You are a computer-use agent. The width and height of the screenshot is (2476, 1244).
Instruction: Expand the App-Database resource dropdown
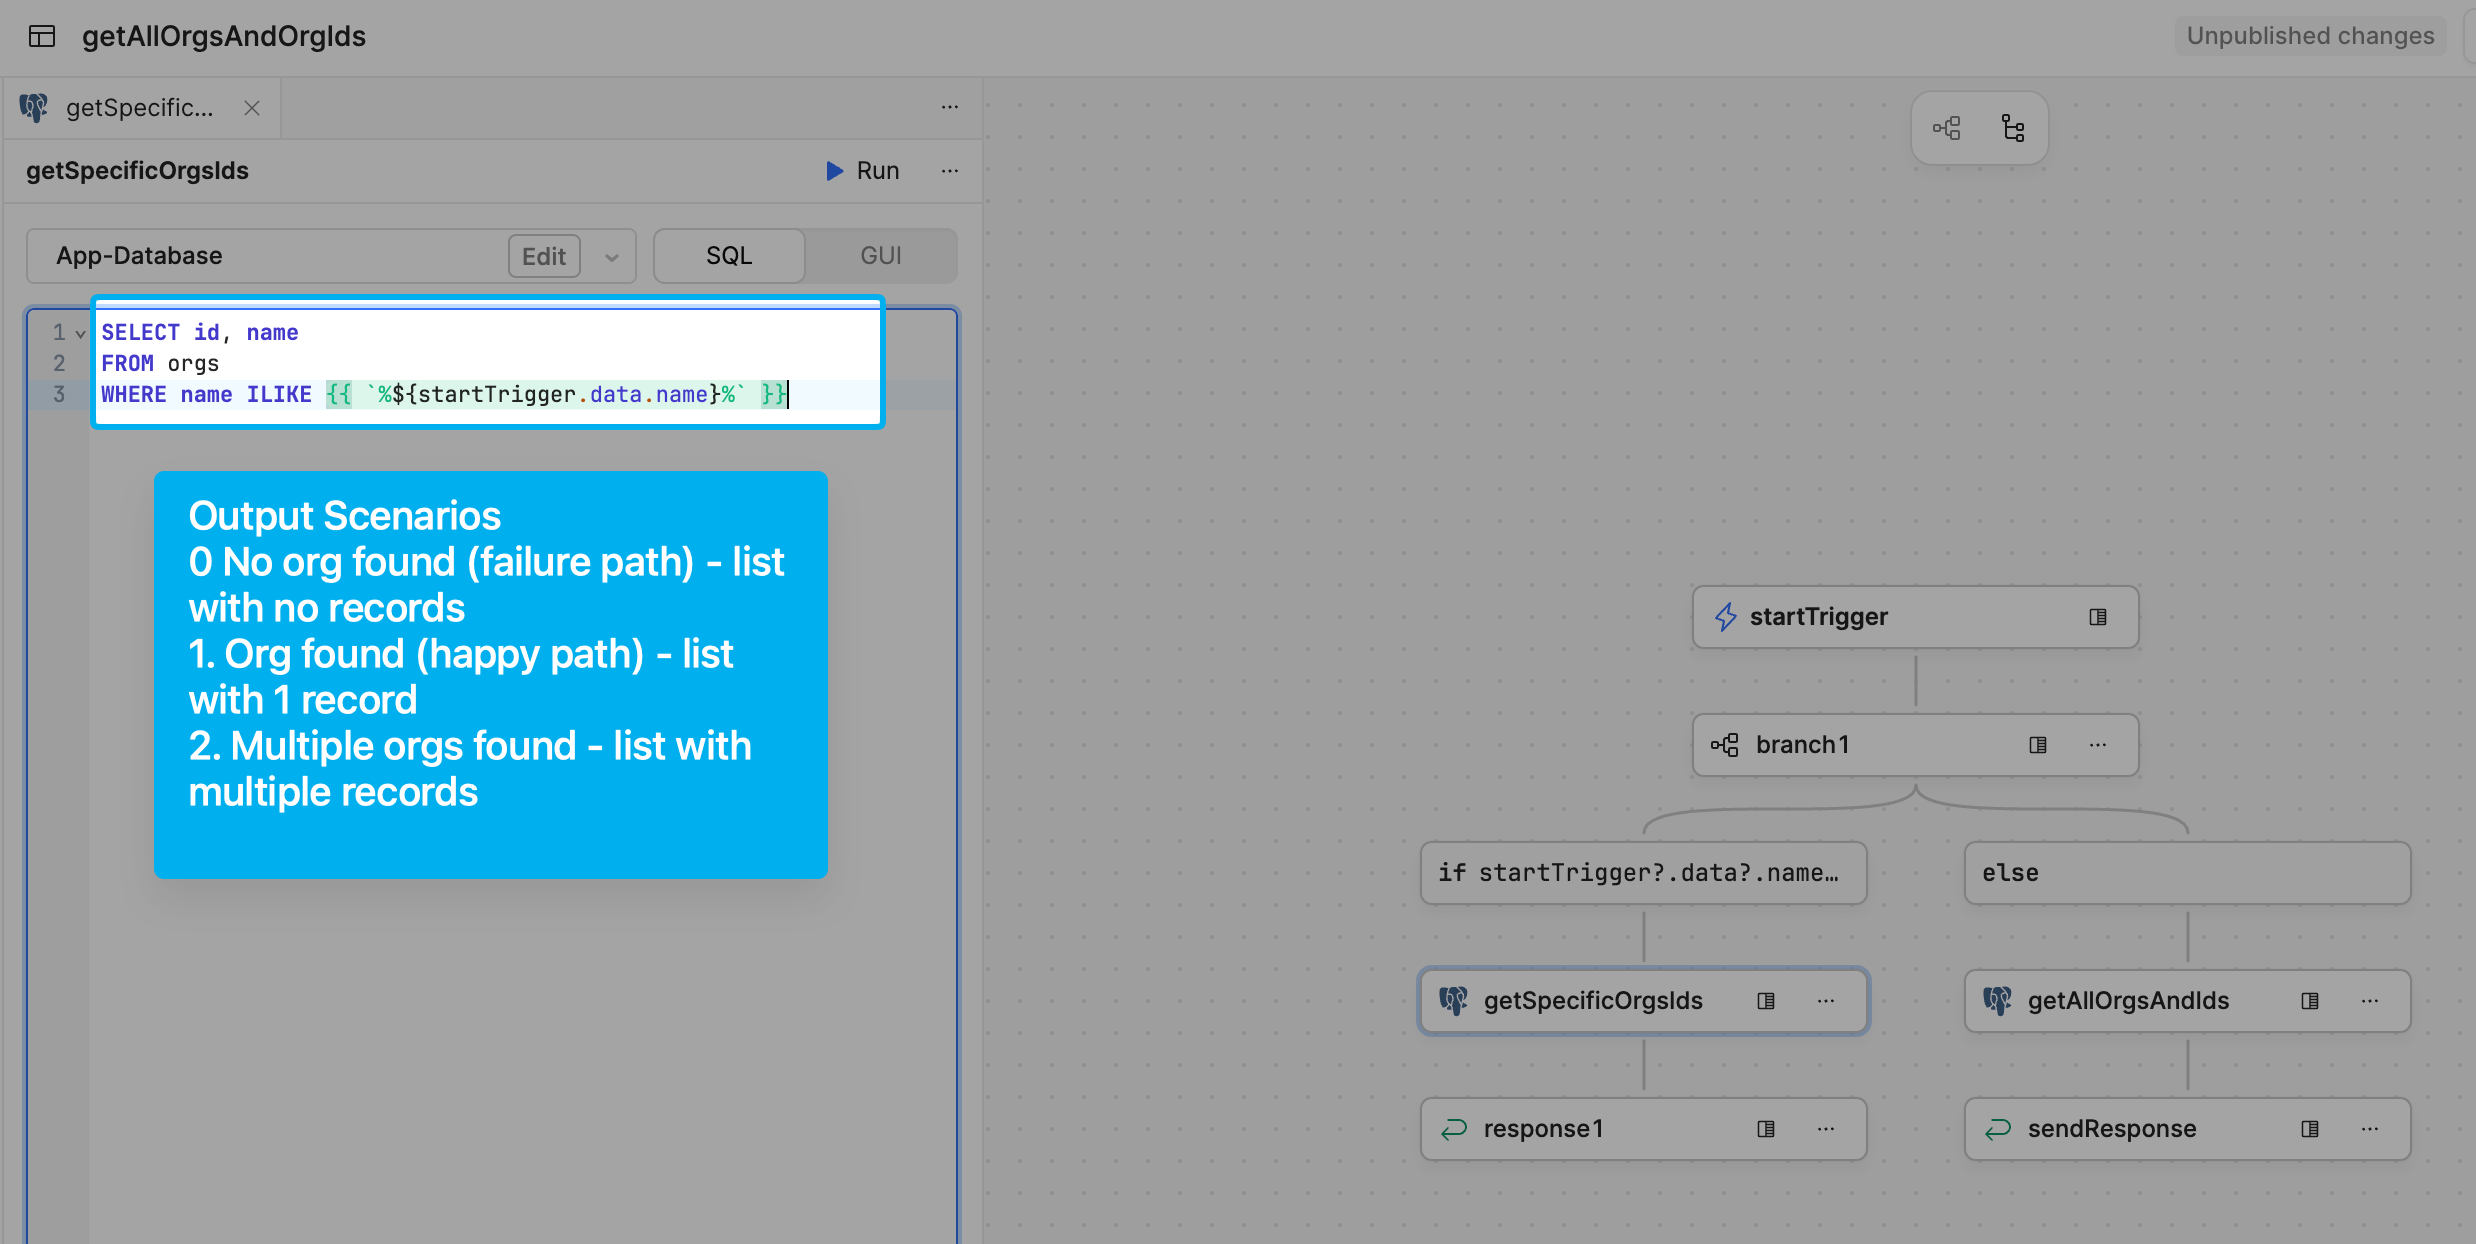(x=611, y=257)
